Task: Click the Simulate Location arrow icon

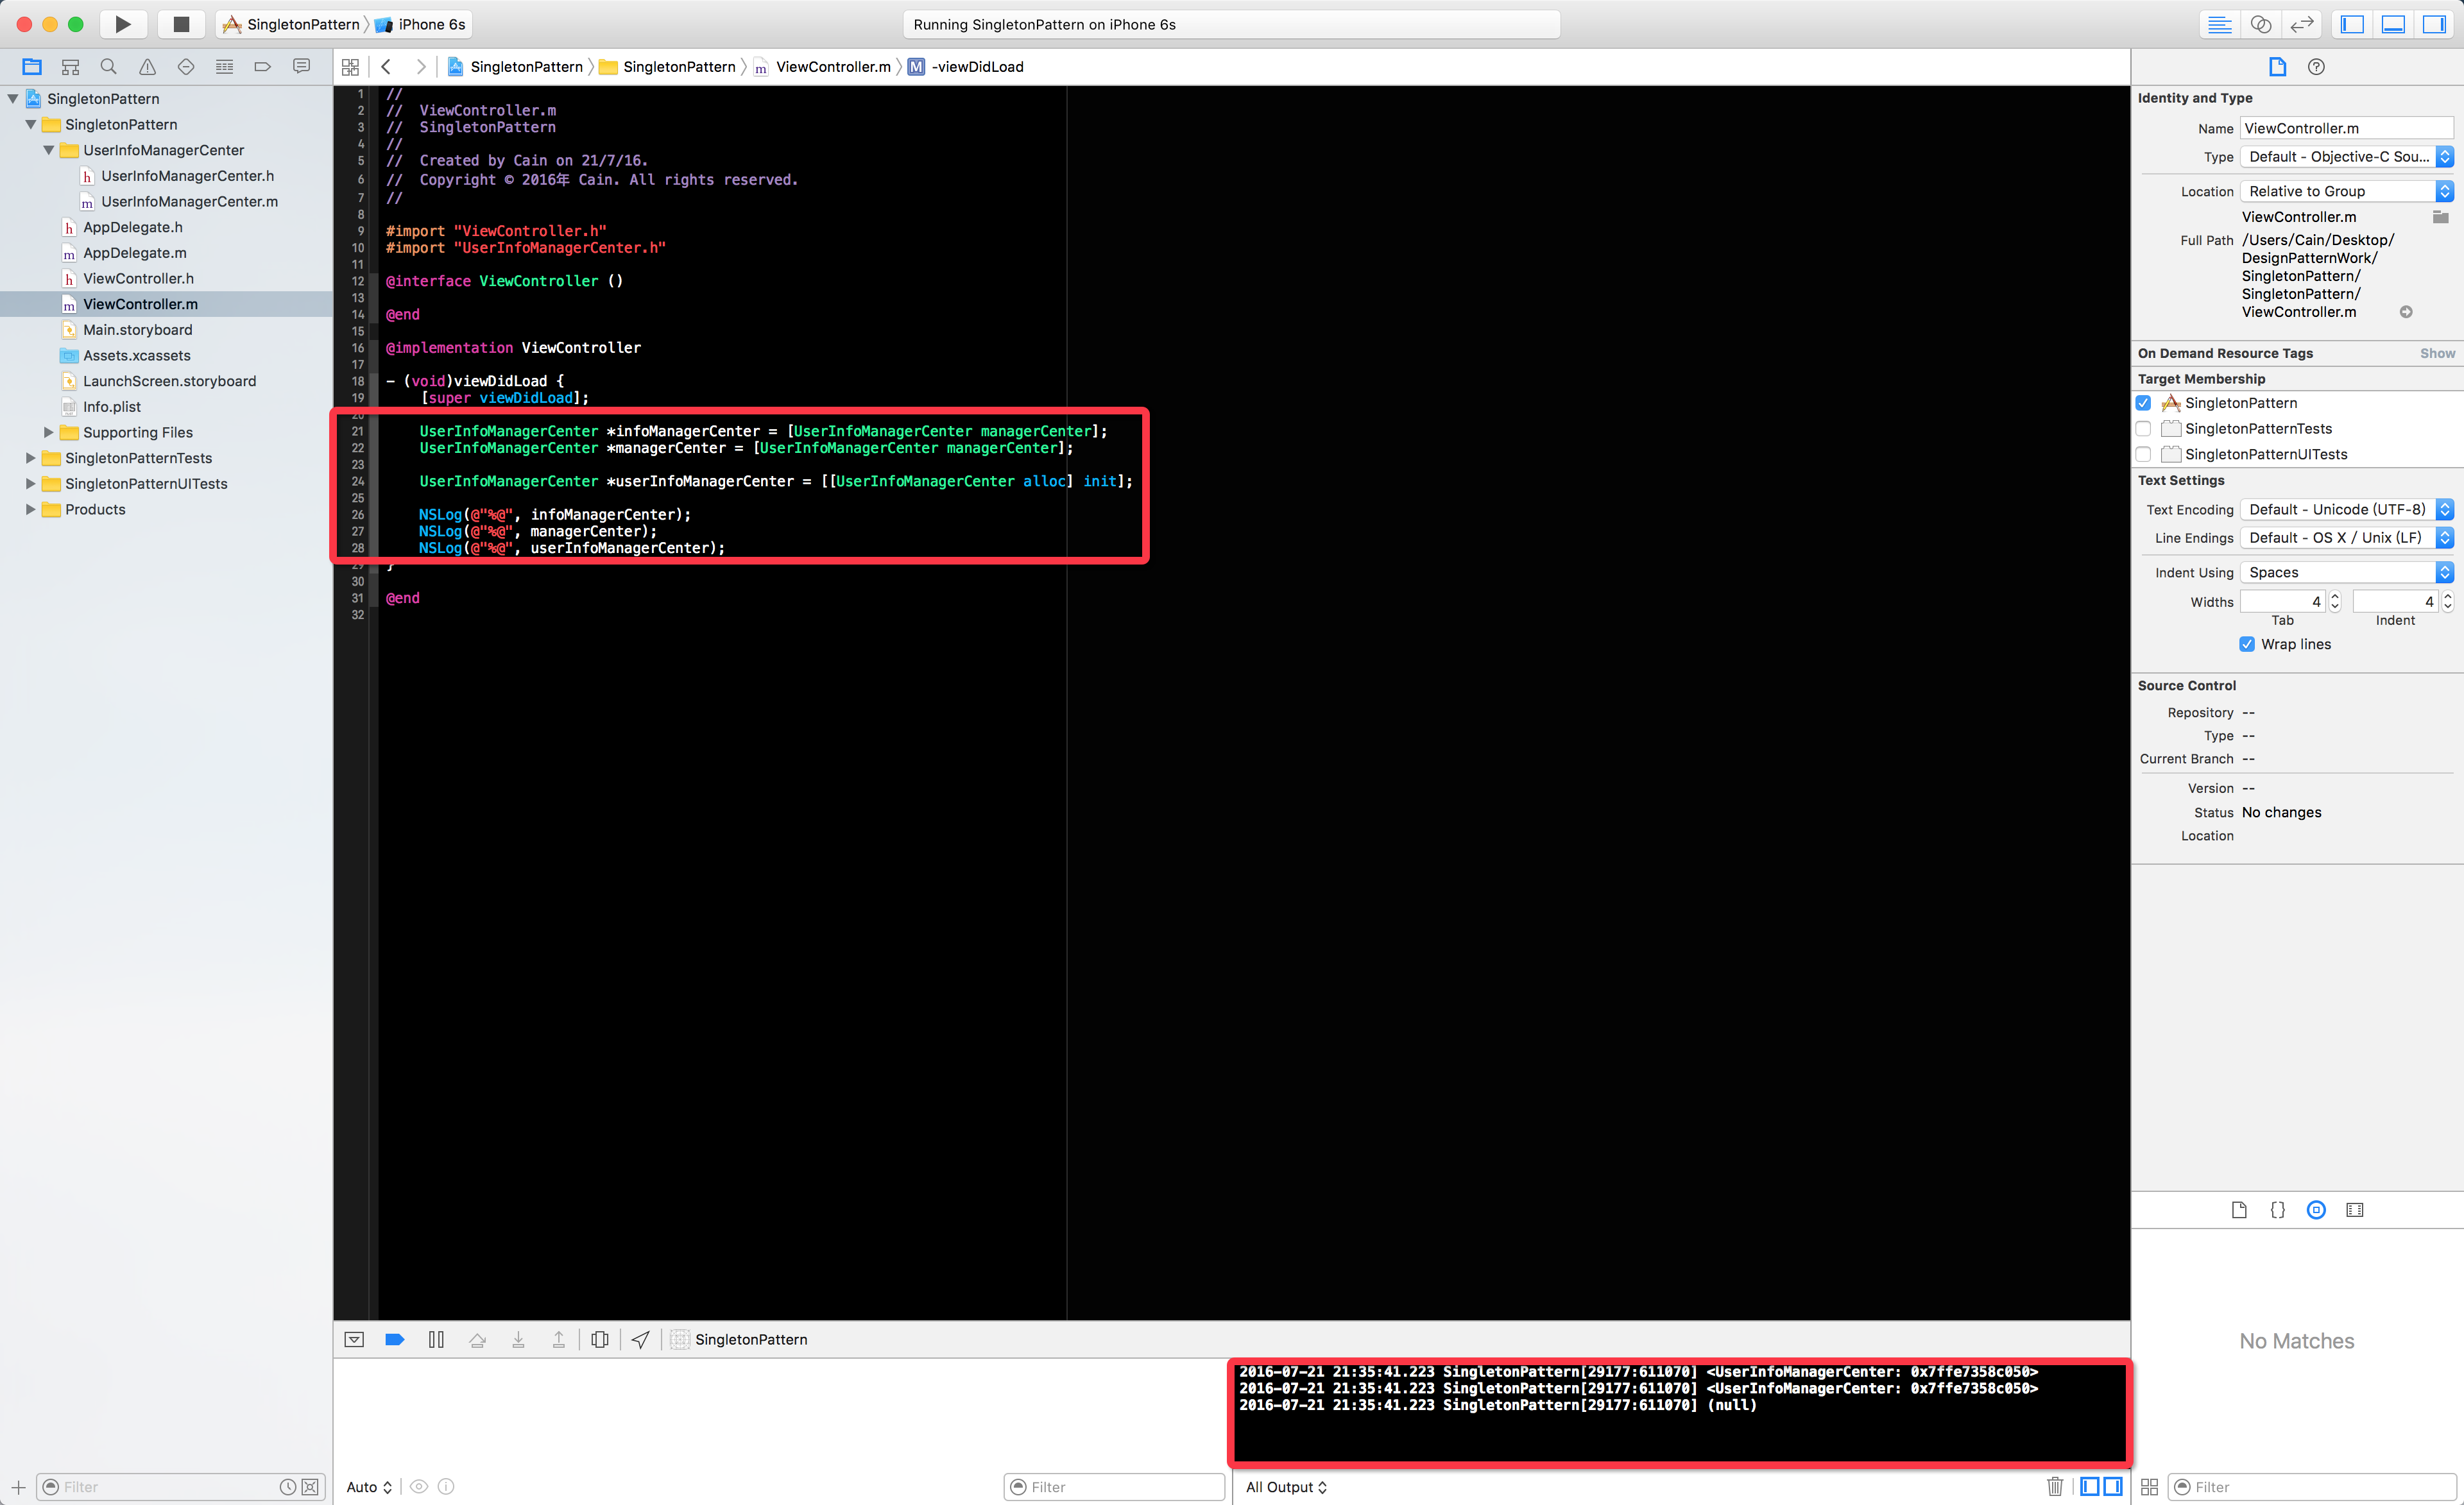Action: point(641,1340)
